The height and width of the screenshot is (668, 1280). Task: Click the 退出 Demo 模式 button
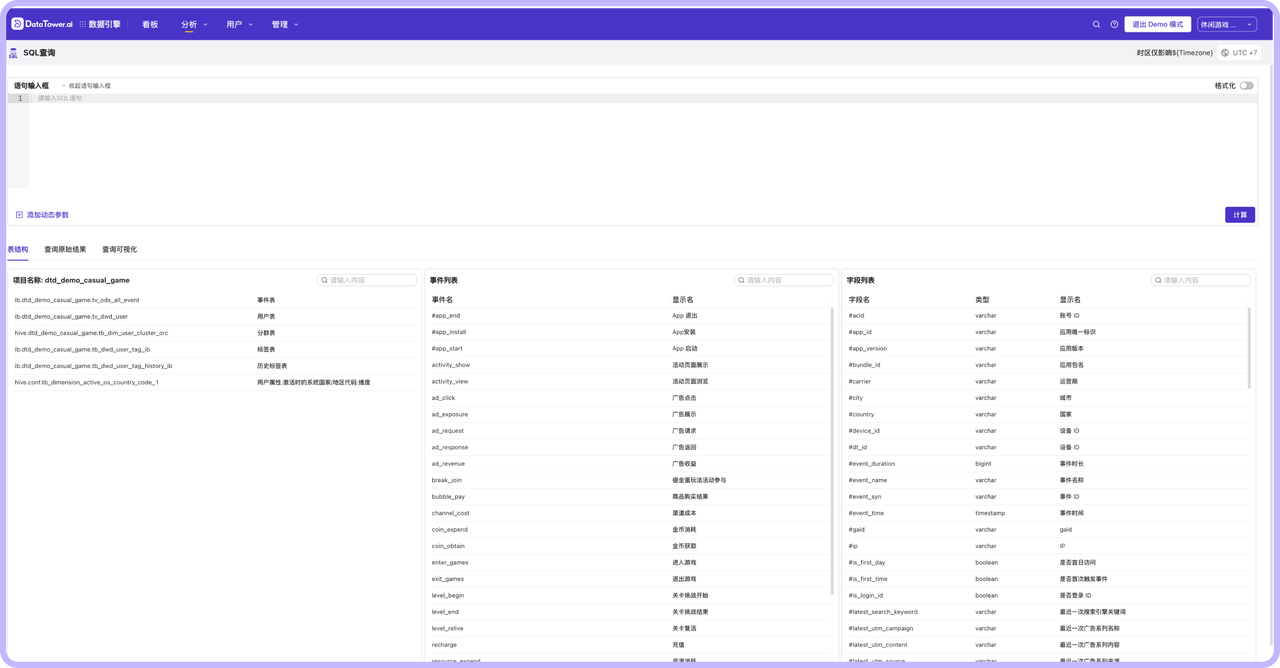point(1157,24)
